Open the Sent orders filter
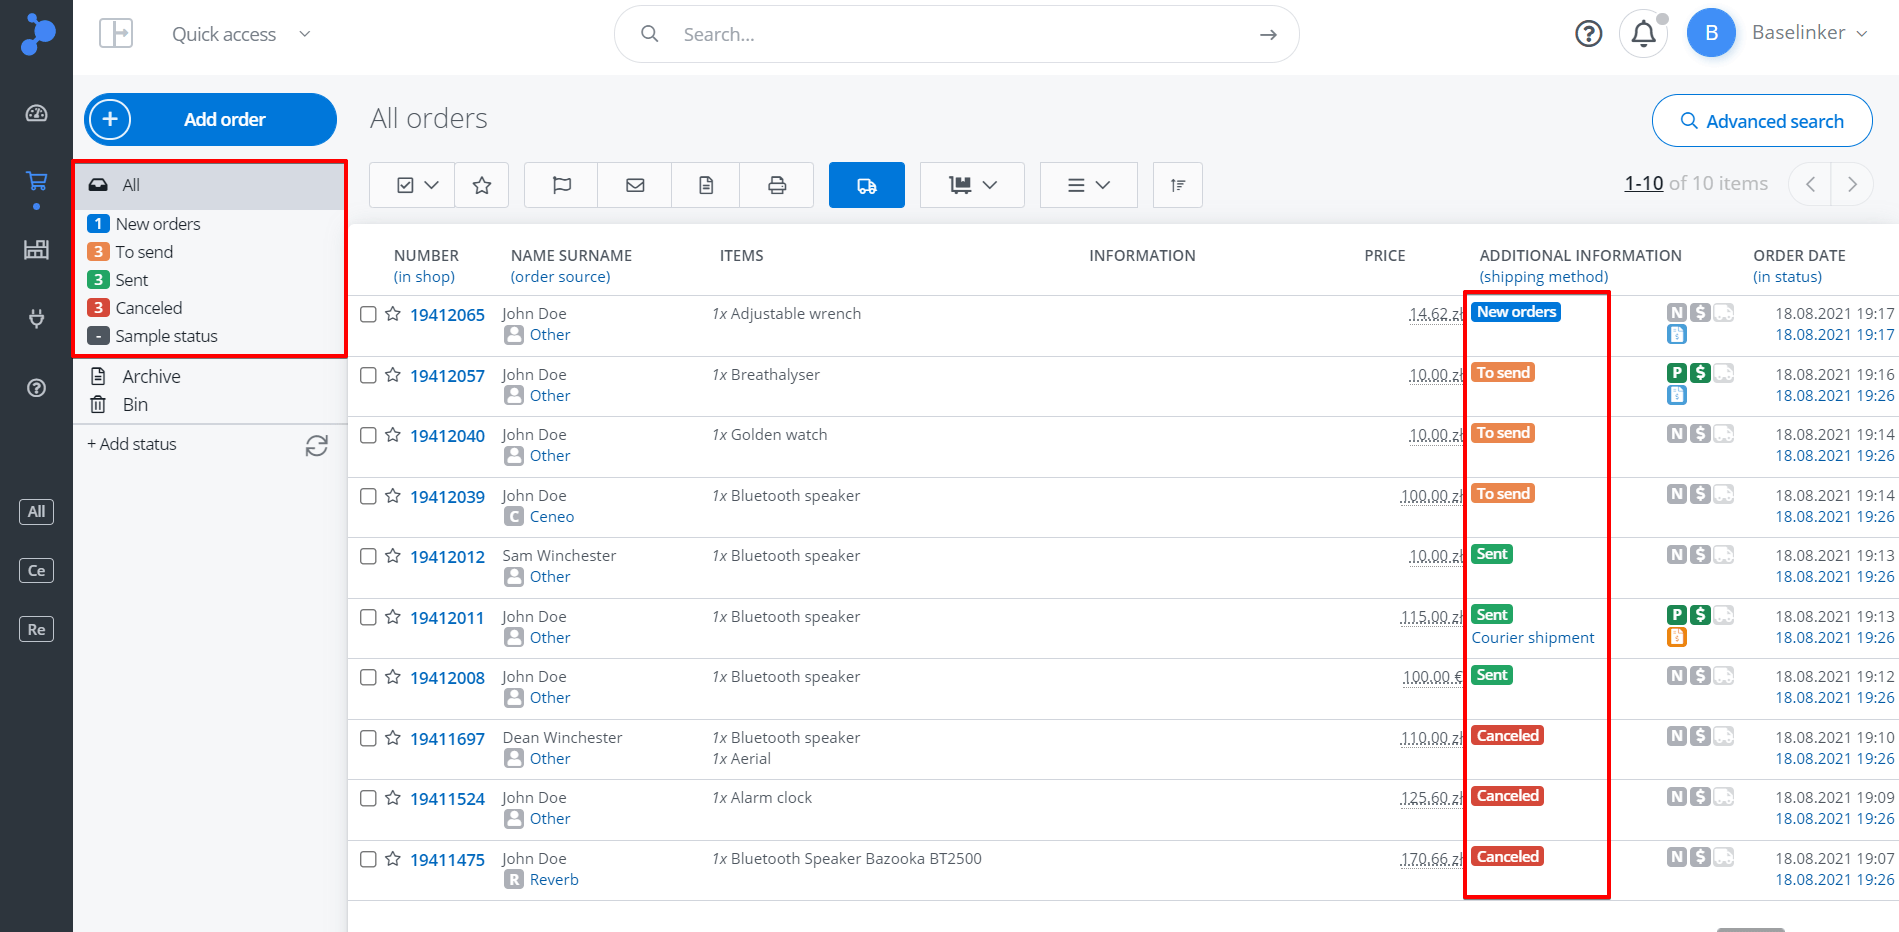The width and height of the screenshot is (1899, 932). point(131,279)
